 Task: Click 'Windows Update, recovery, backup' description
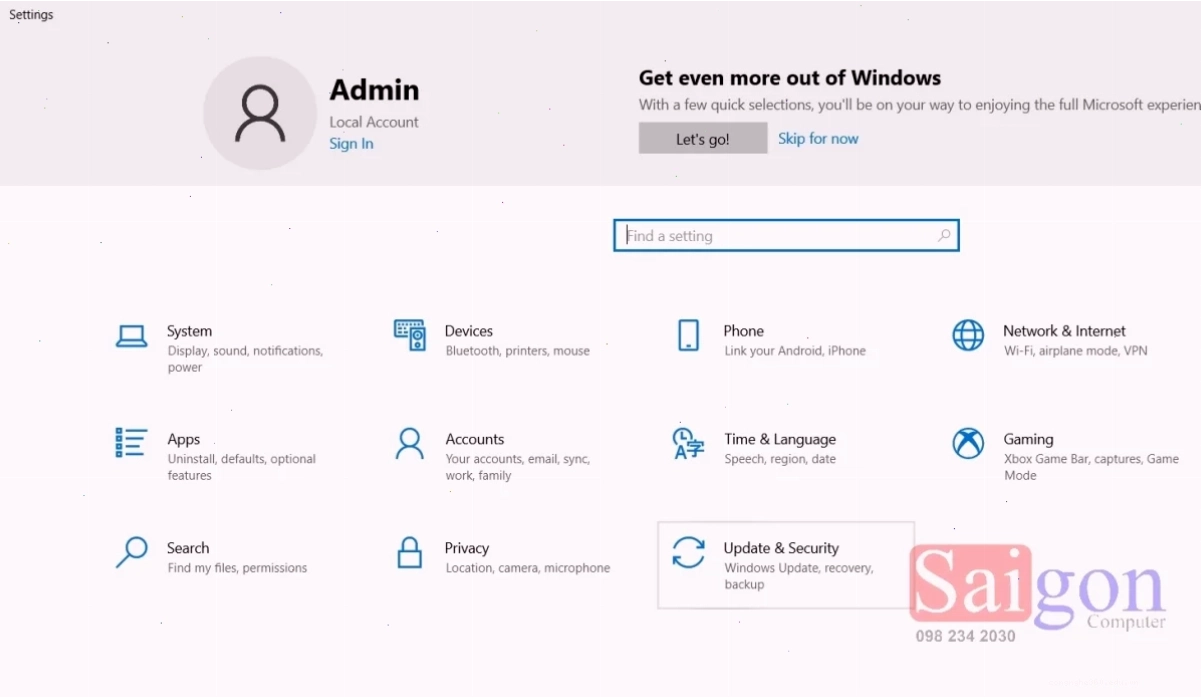pos(799,576)
